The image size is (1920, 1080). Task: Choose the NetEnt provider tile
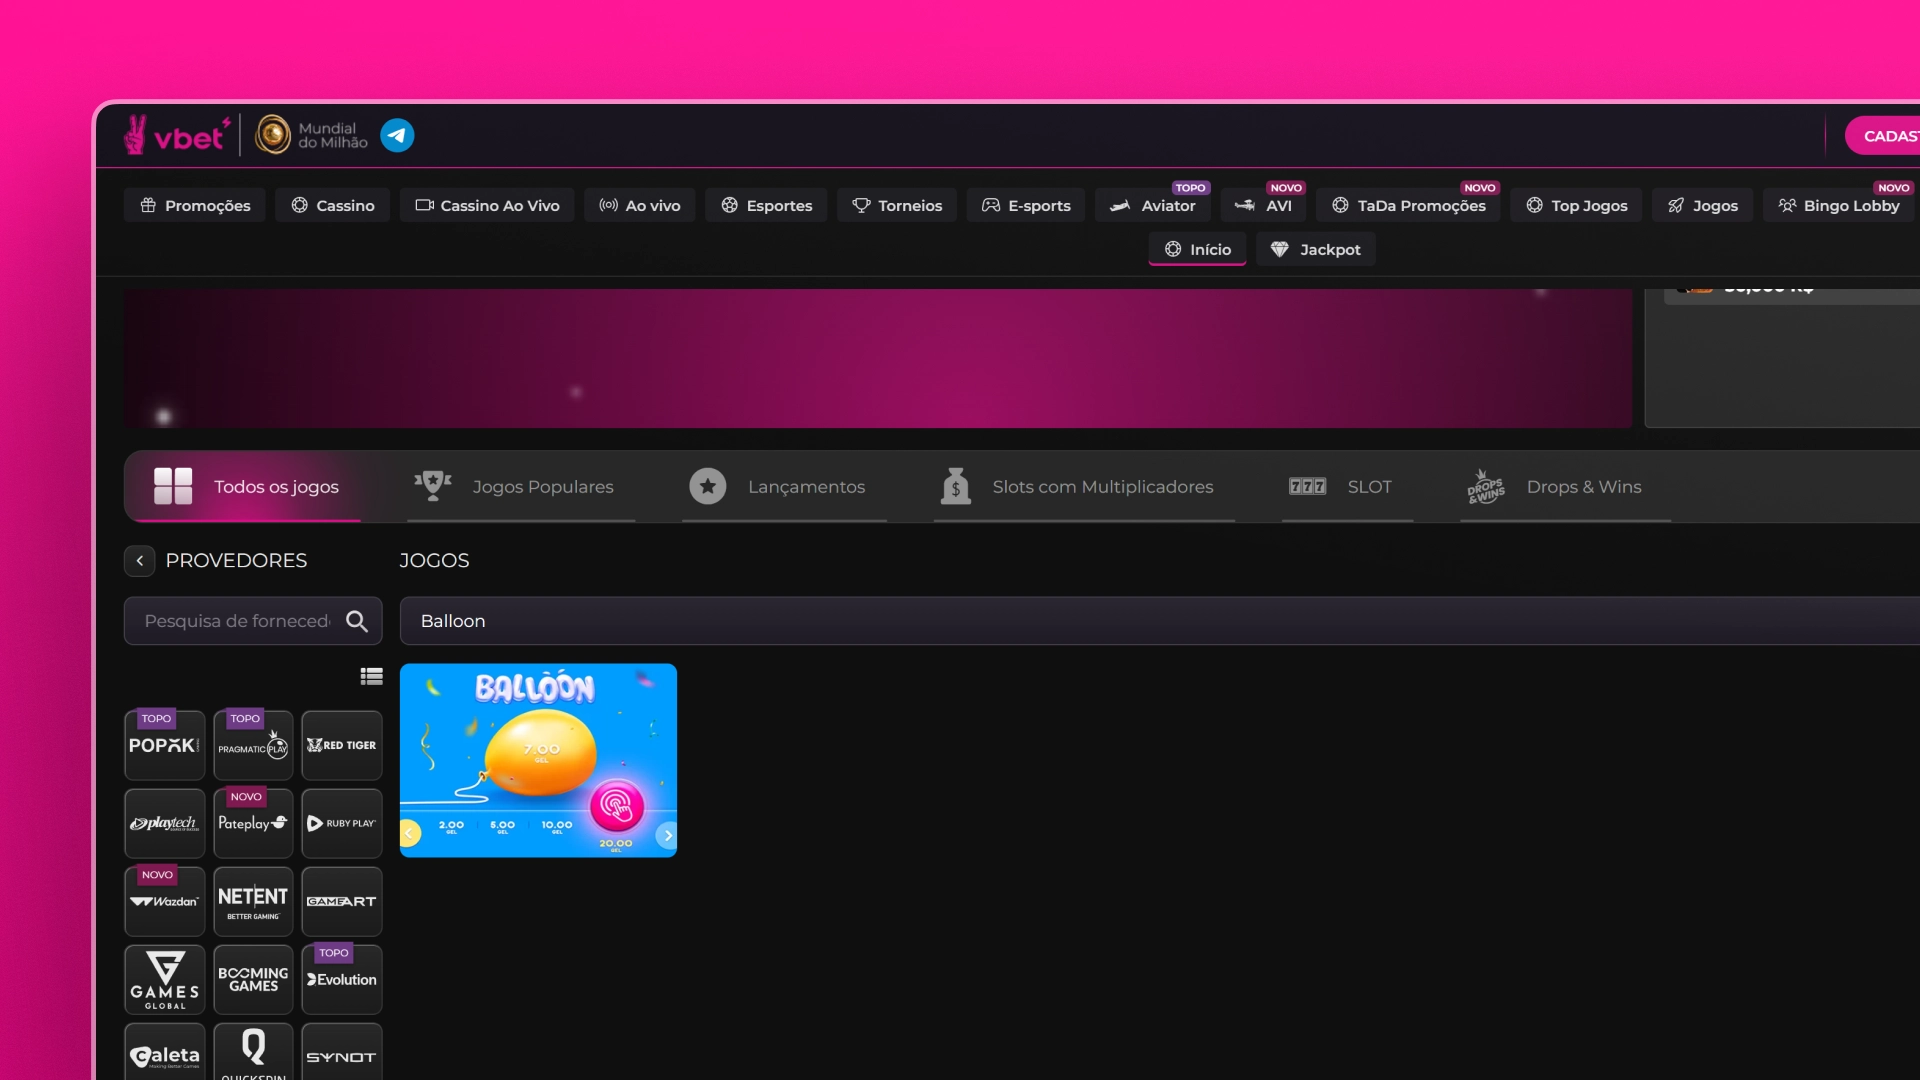tap(253, 902)
